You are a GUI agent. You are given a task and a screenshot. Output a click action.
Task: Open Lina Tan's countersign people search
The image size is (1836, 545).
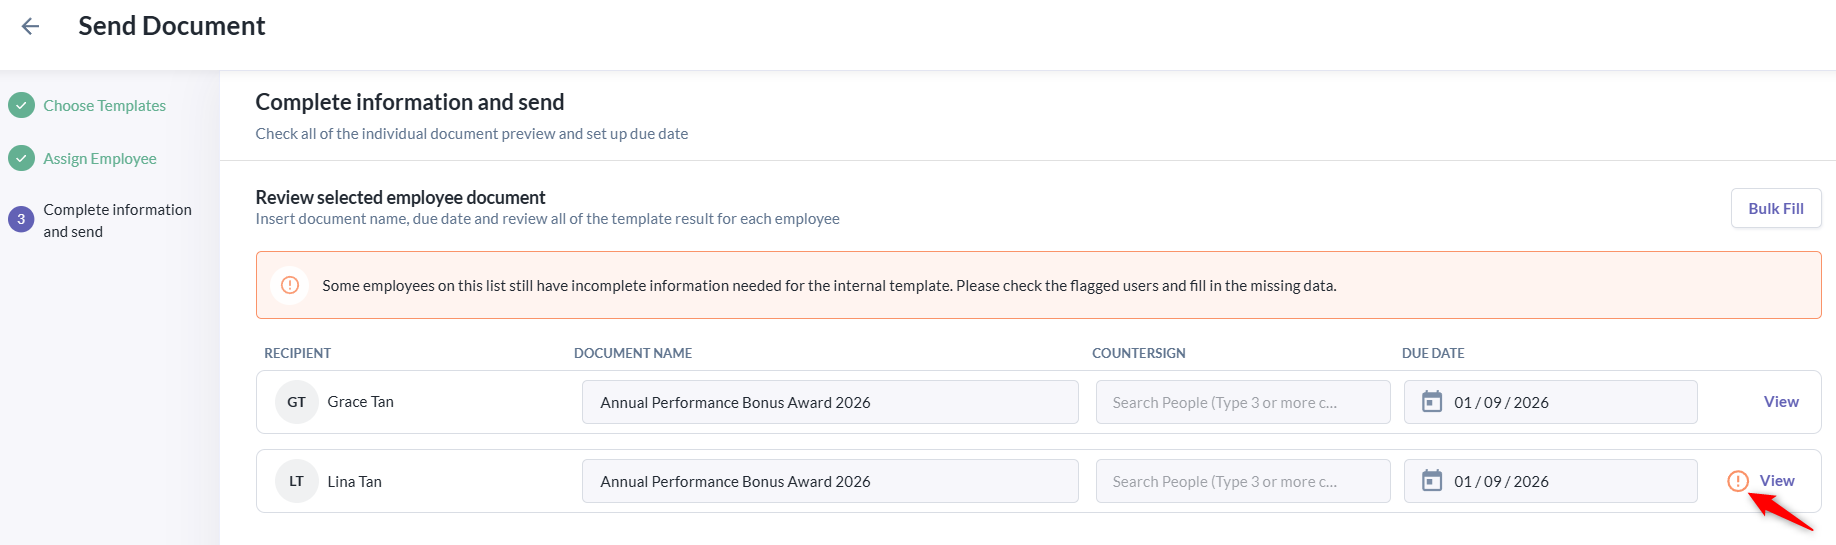1243,481
